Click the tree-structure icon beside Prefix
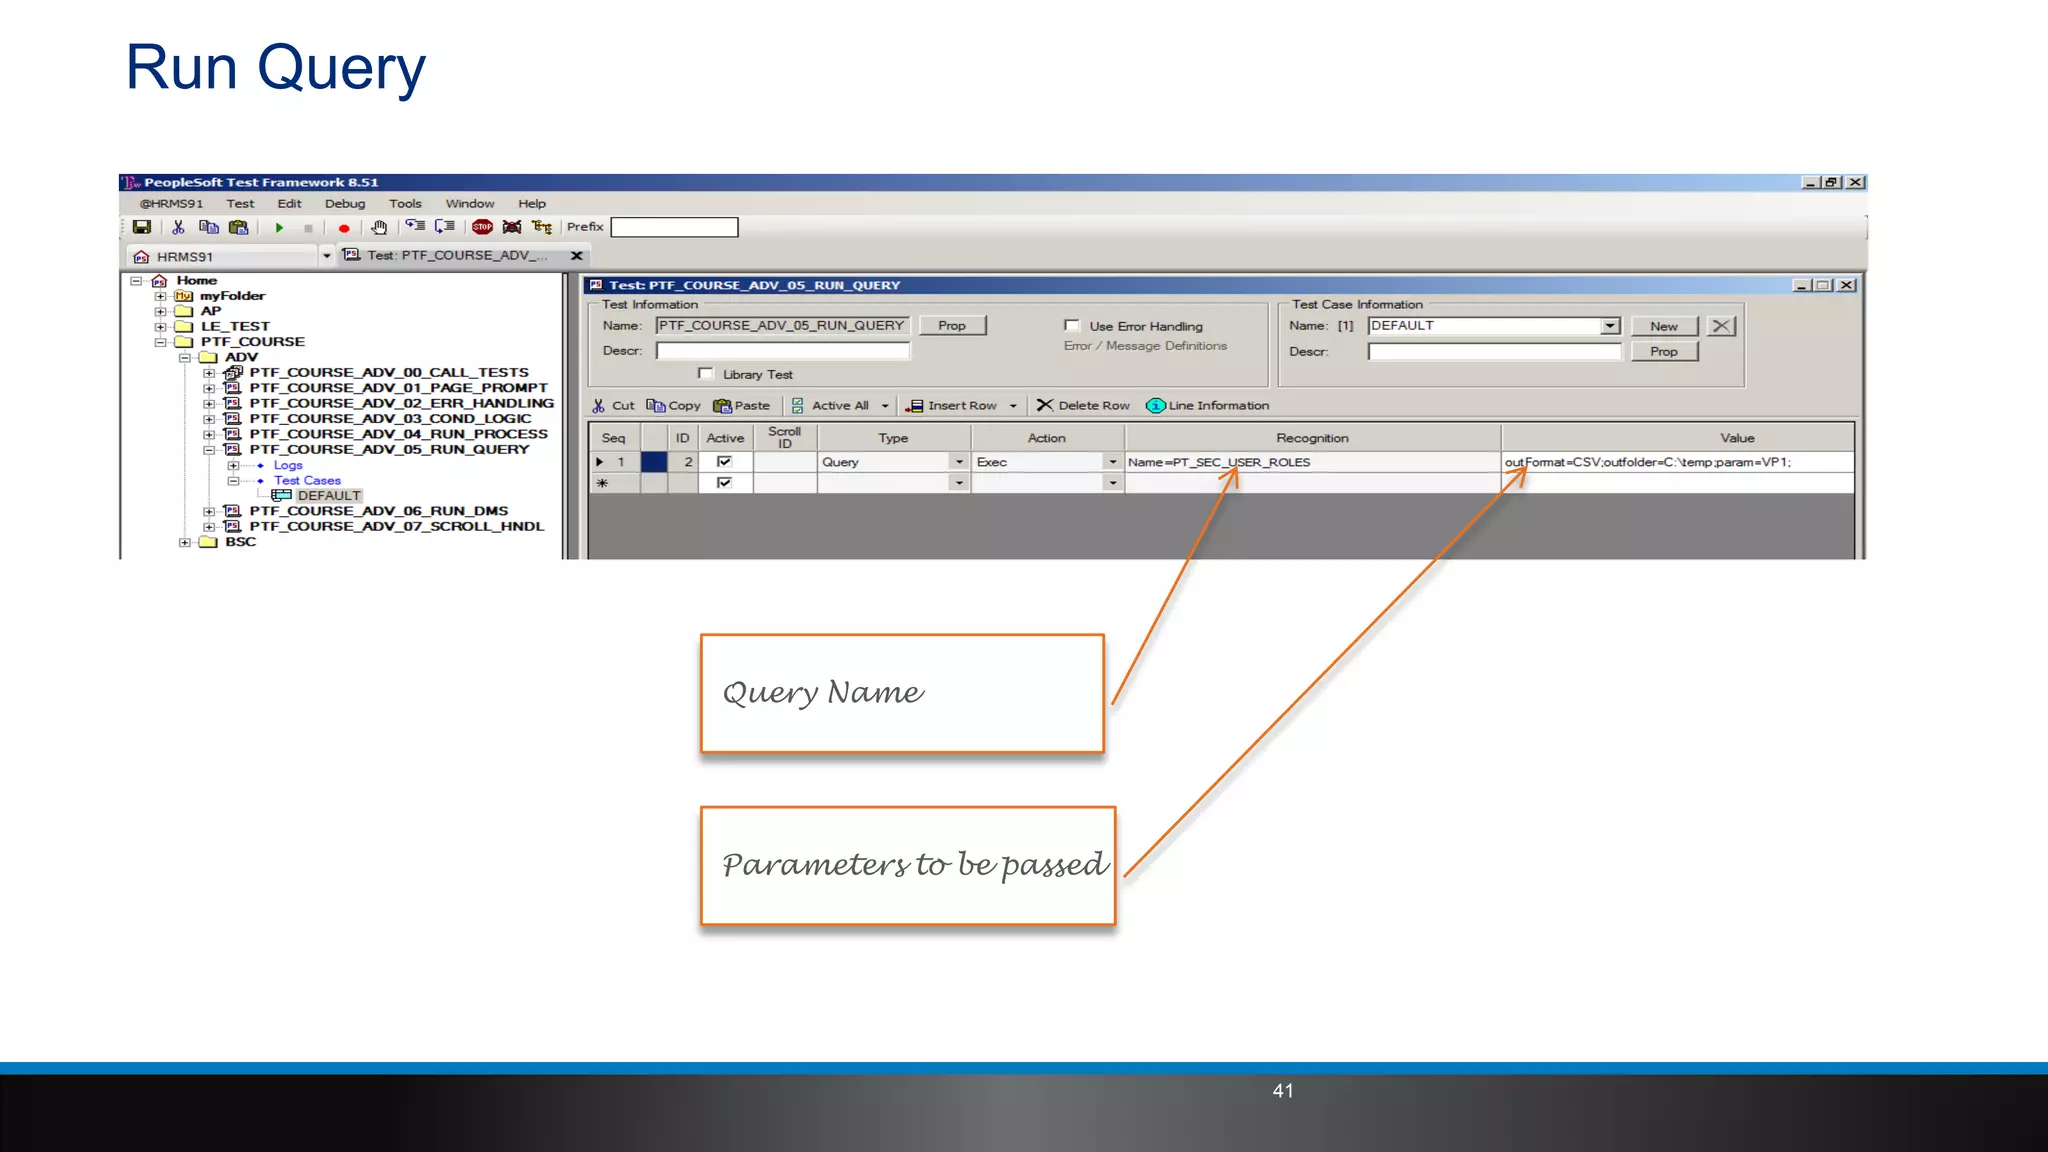This screenshot has width=2048, height=1152. tap(542, 227)
